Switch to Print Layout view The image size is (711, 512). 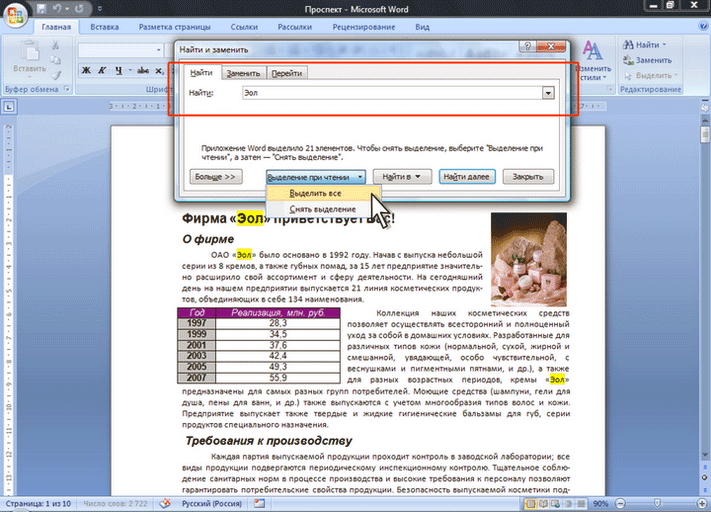[x=530, y=503]
